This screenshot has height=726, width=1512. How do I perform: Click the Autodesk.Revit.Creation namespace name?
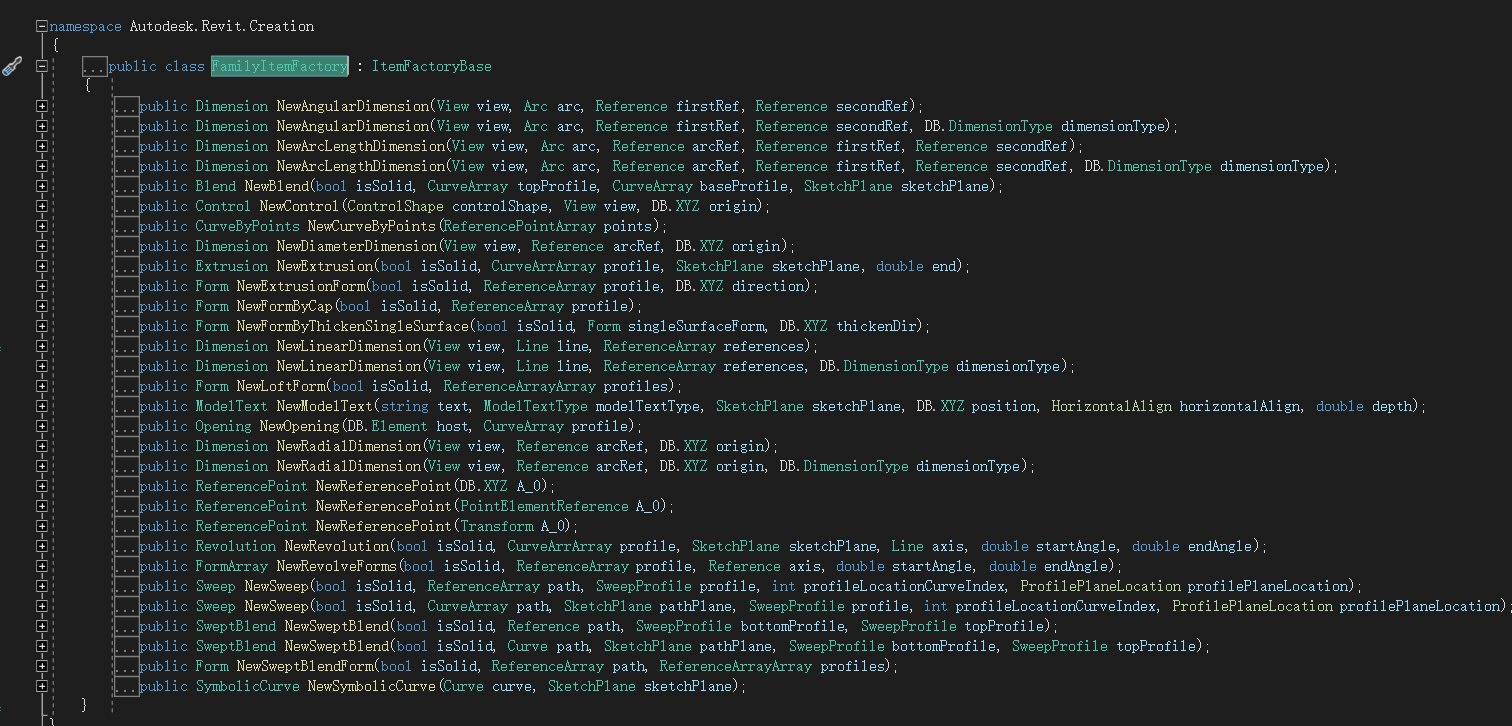[221, 26]
